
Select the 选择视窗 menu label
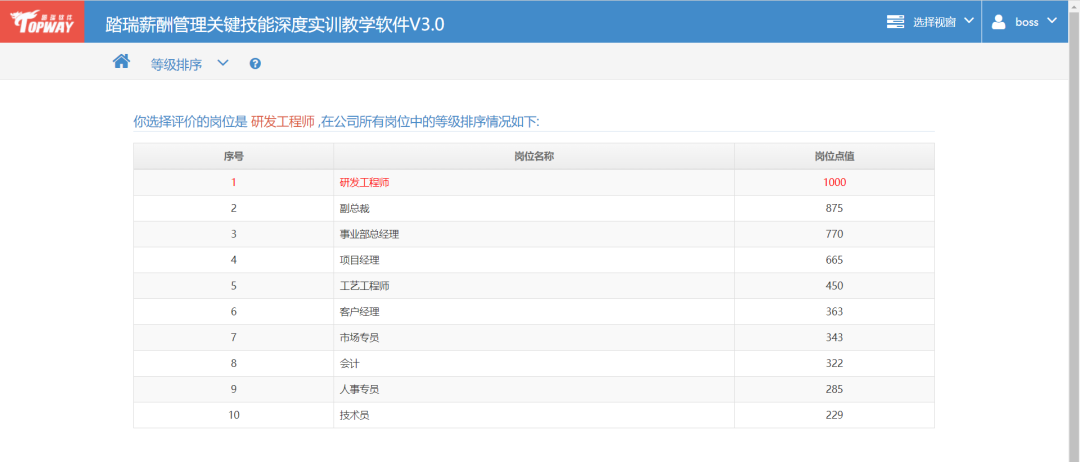click(x=934, y=22)
